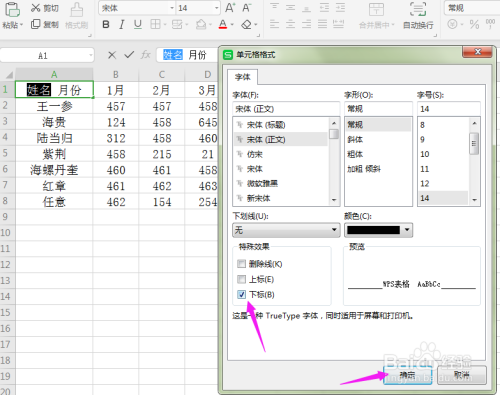This screenshot has width=500, height=395.
Task: Open the Name Box dropdown arrow
Action: coord(91,55)
